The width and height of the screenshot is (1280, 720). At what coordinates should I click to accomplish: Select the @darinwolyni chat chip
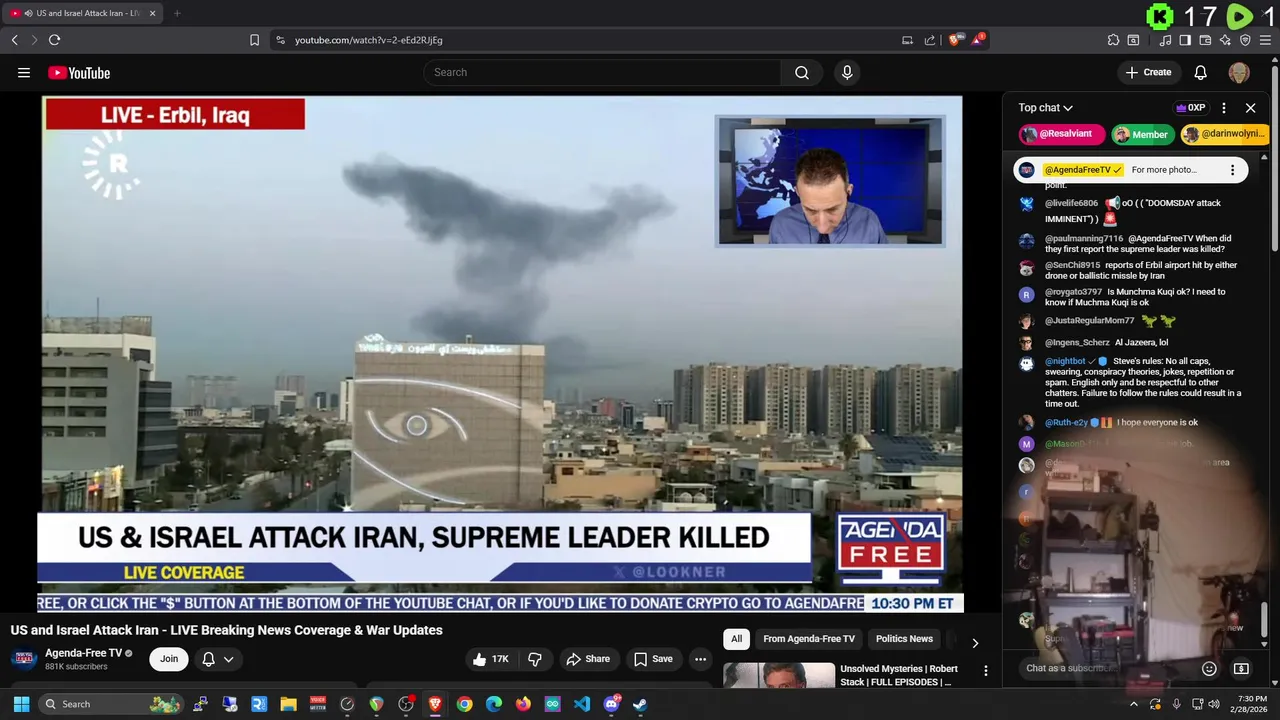[x=1224, y=134]
